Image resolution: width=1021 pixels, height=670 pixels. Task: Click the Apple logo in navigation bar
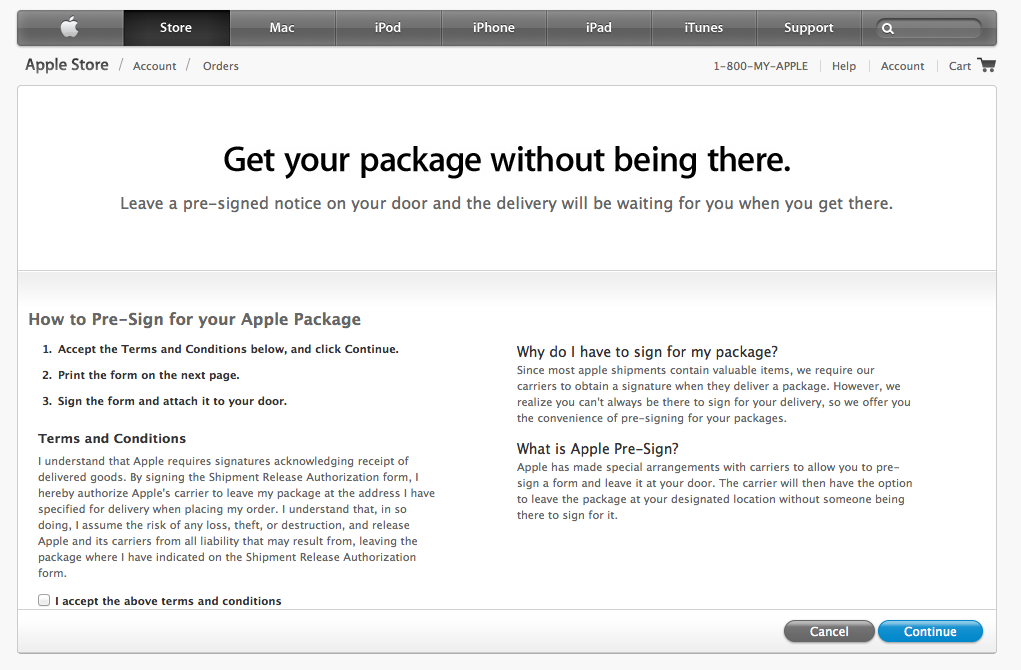click(70, 27)
